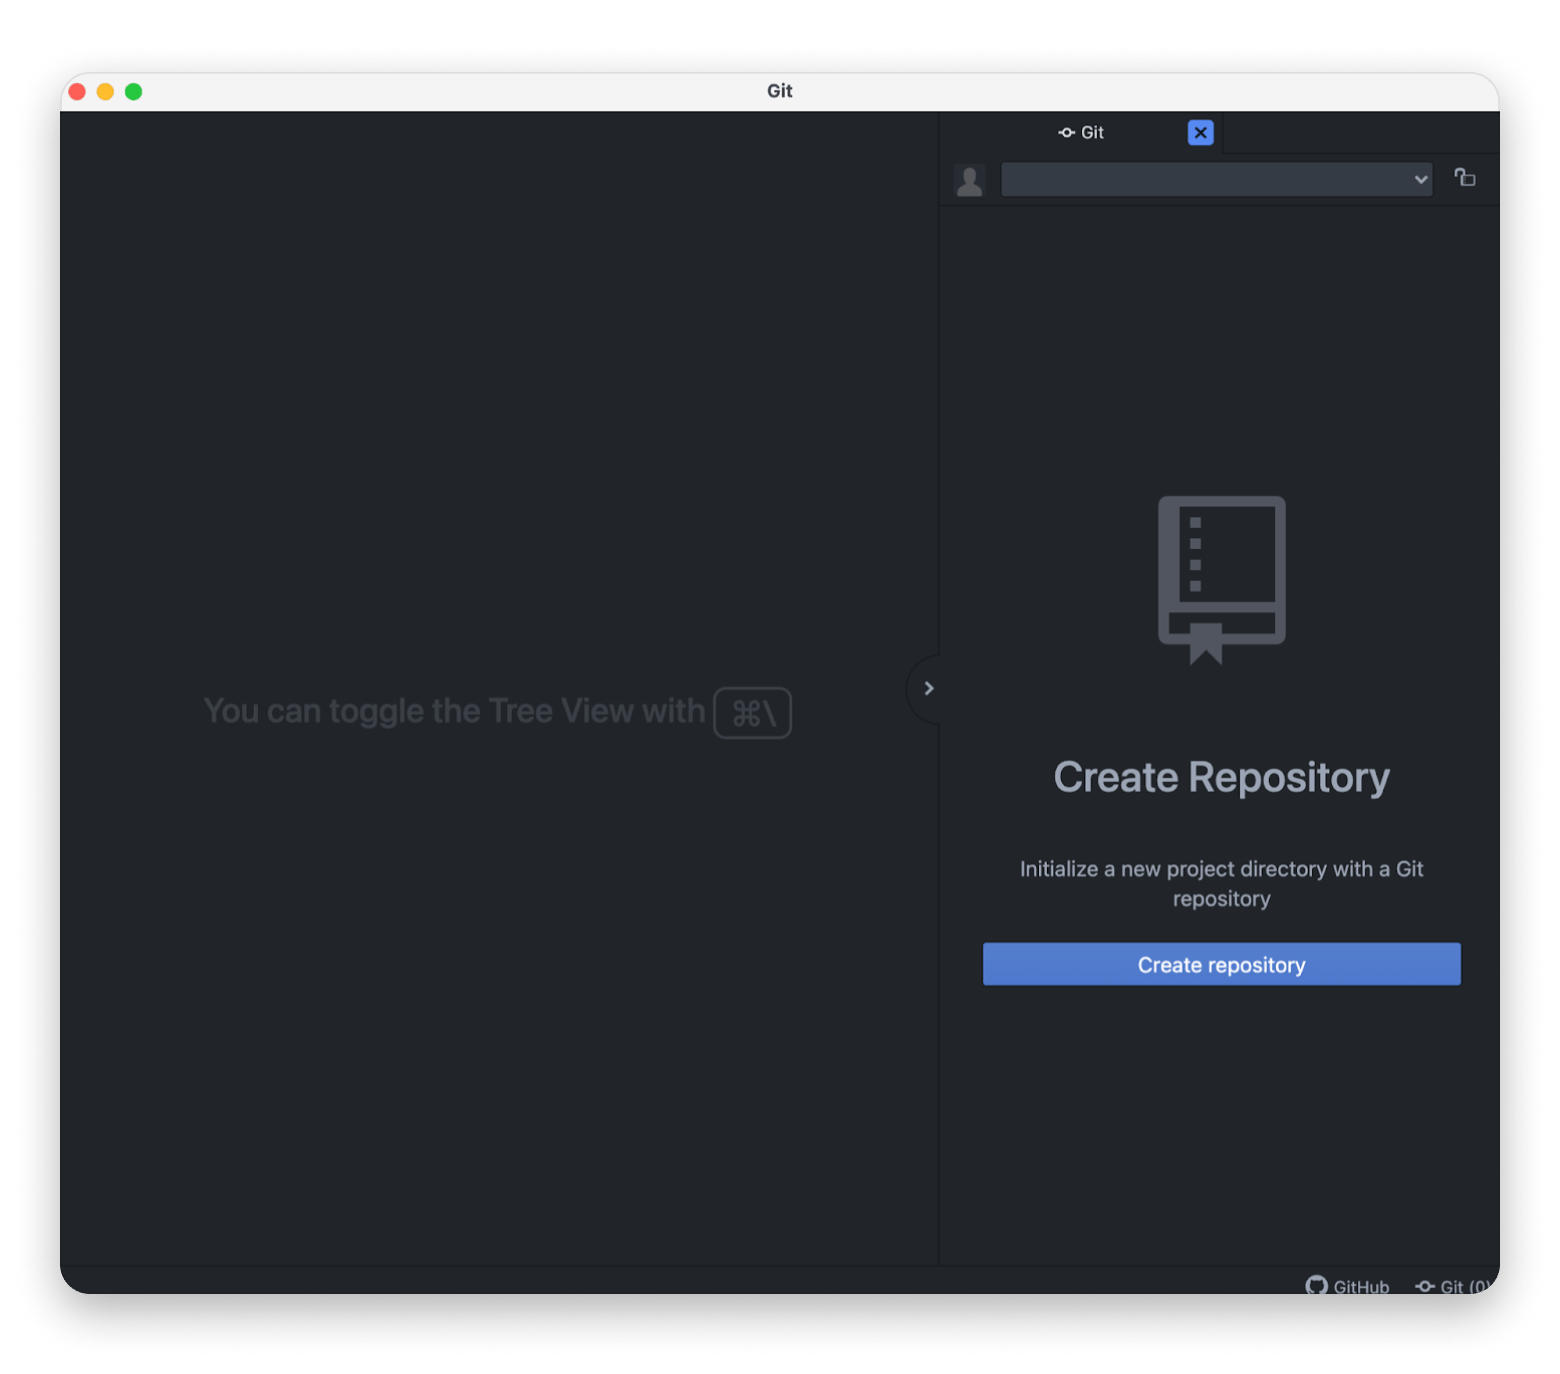The image size is (1560, 1374).
Task: Click the lock project icon beside the dropdown
Action: pyautogui.click(x=1465, y=178)
